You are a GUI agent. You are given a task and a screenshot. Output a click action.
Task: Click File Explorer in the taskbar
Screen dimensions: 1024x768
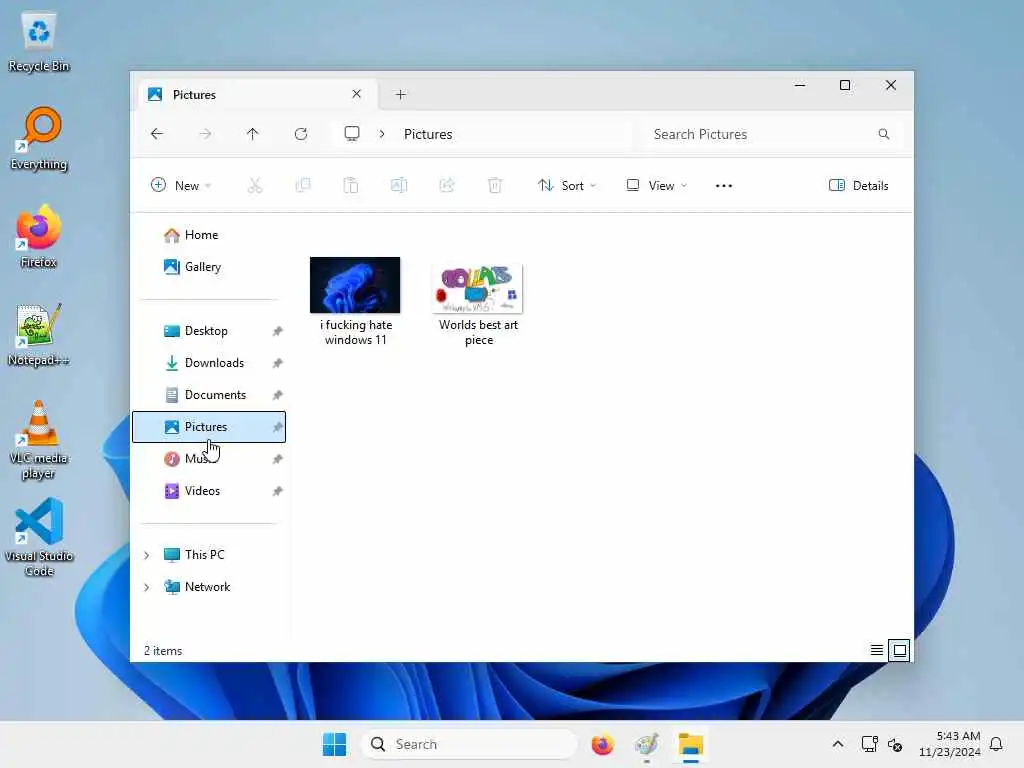(x=690, y=744)
